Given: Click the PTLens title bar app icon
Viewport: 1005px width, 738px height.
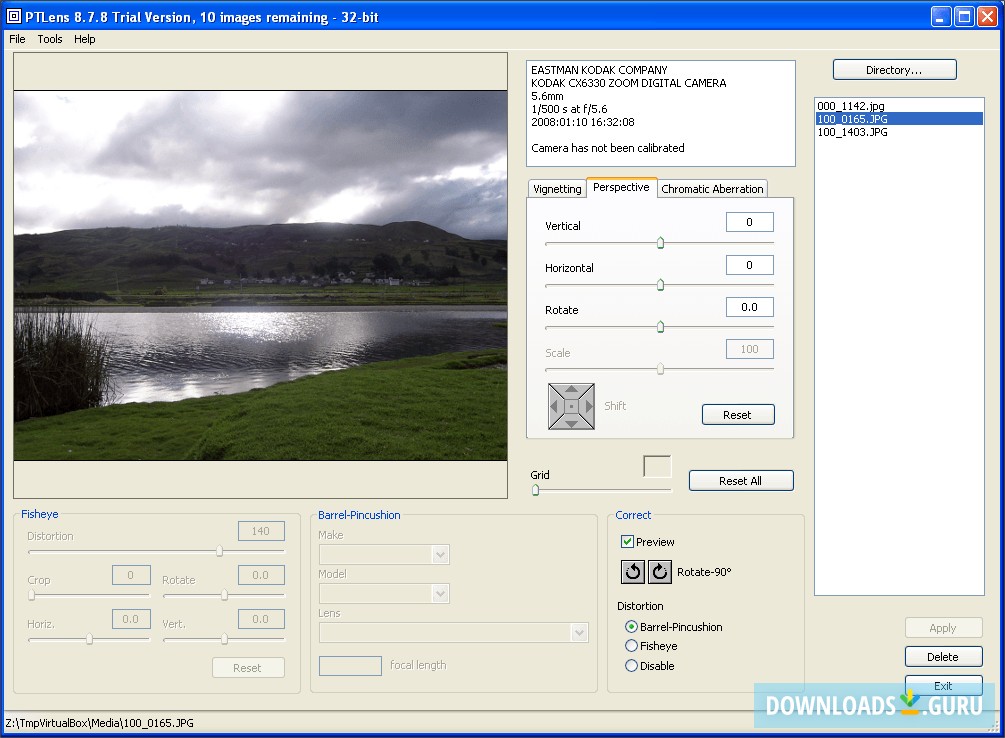Looking at the screenshot, I should [13, 17].
